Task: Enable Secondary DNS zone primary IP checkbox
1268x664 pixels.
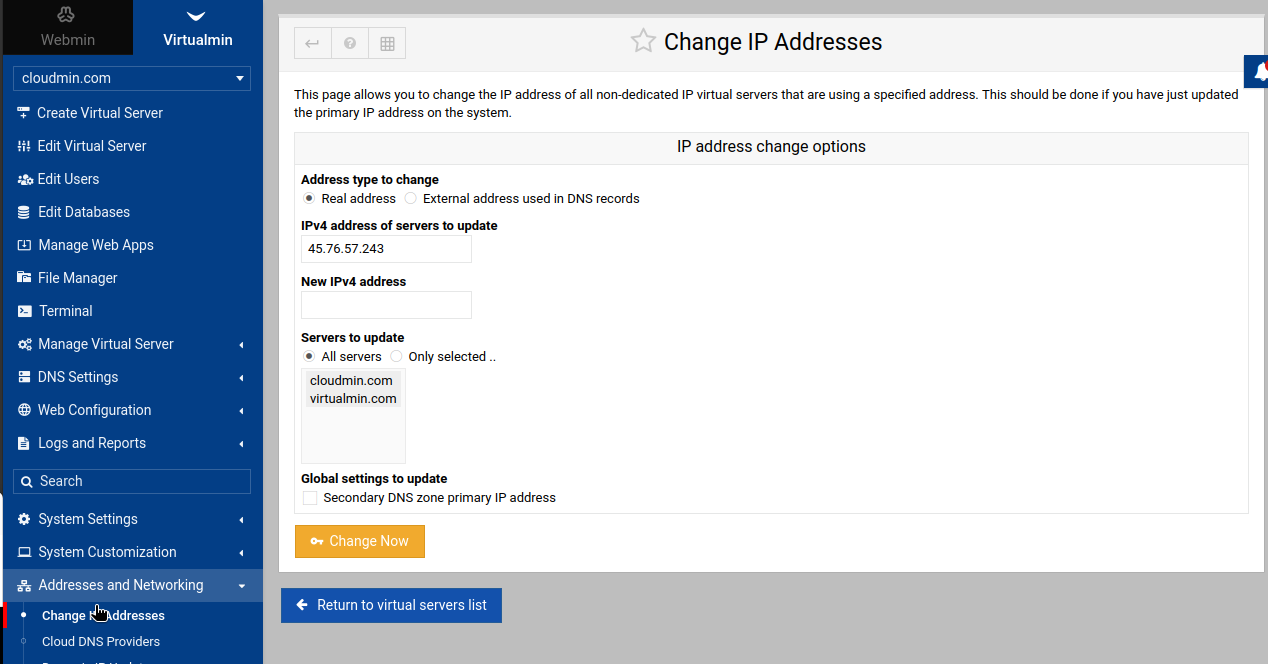Action: pyautogui.click(x=310, y=498)
